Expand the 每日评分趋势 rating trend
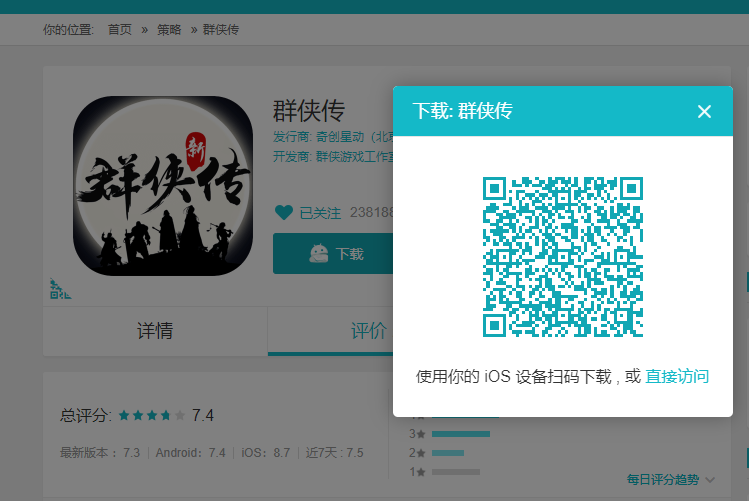The height and width of the screenshot is (501, 749). [670, 480]
